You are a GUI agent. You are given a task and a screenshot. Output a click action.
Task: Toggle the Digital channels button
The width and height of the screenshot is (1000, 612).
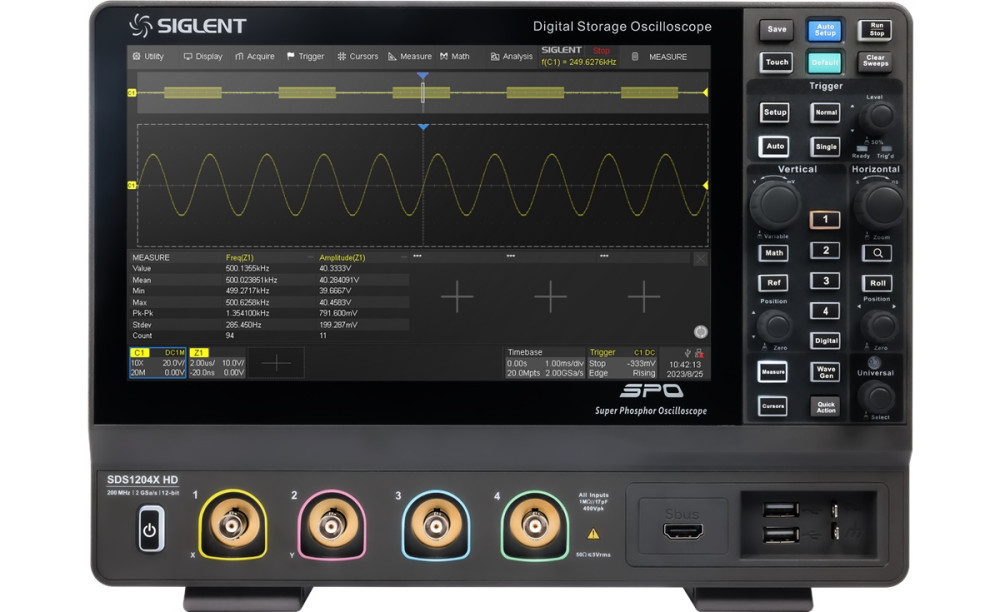pyautogui.click(x=825, y=340)
